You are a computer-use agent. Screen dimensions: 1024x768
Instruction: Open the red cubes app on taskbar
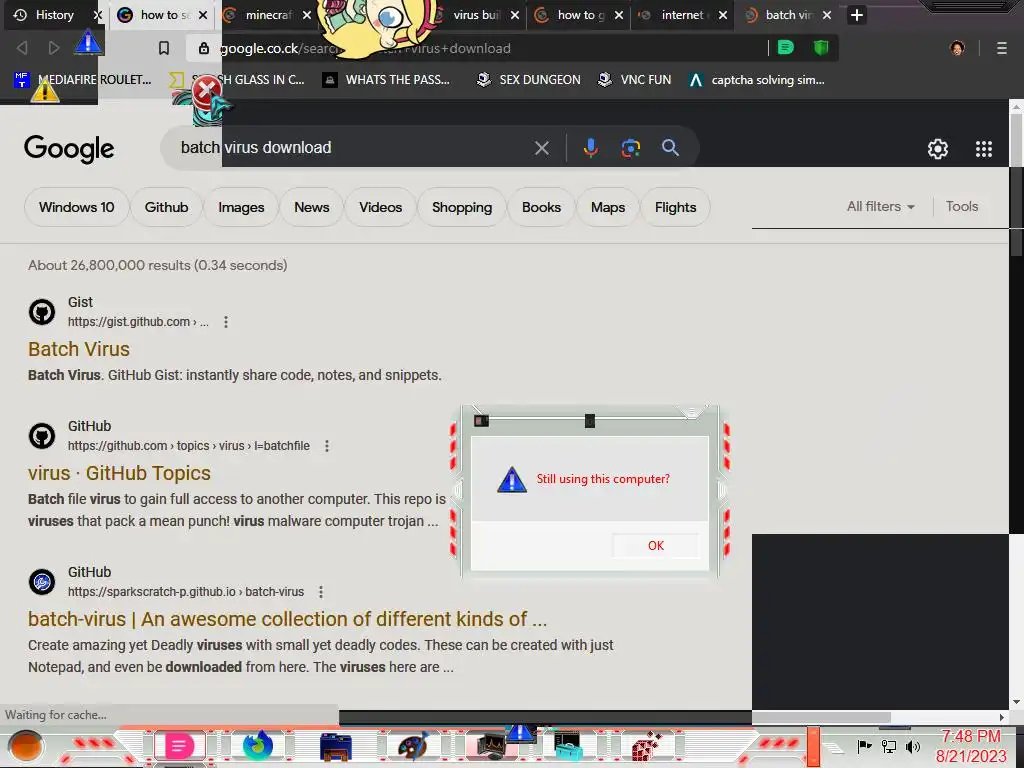pos(647,747)
